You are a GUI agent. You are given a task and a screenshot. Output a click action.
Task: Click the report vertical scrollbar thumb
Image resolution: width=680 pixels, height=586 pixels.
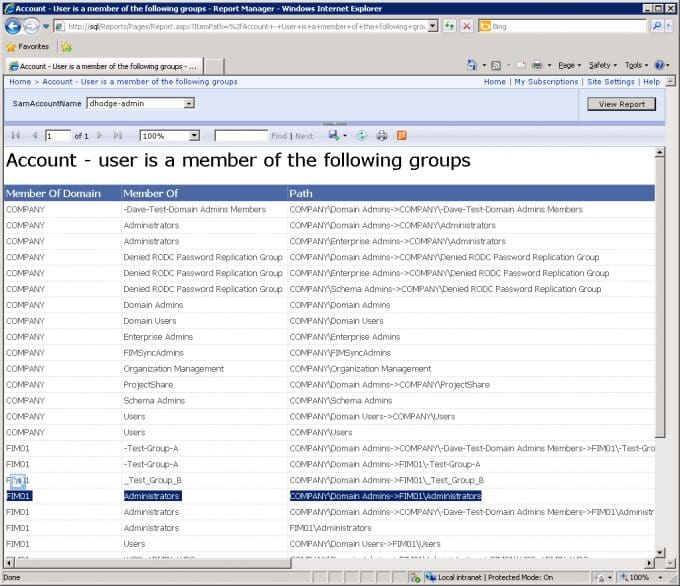(x=660, y=298)
